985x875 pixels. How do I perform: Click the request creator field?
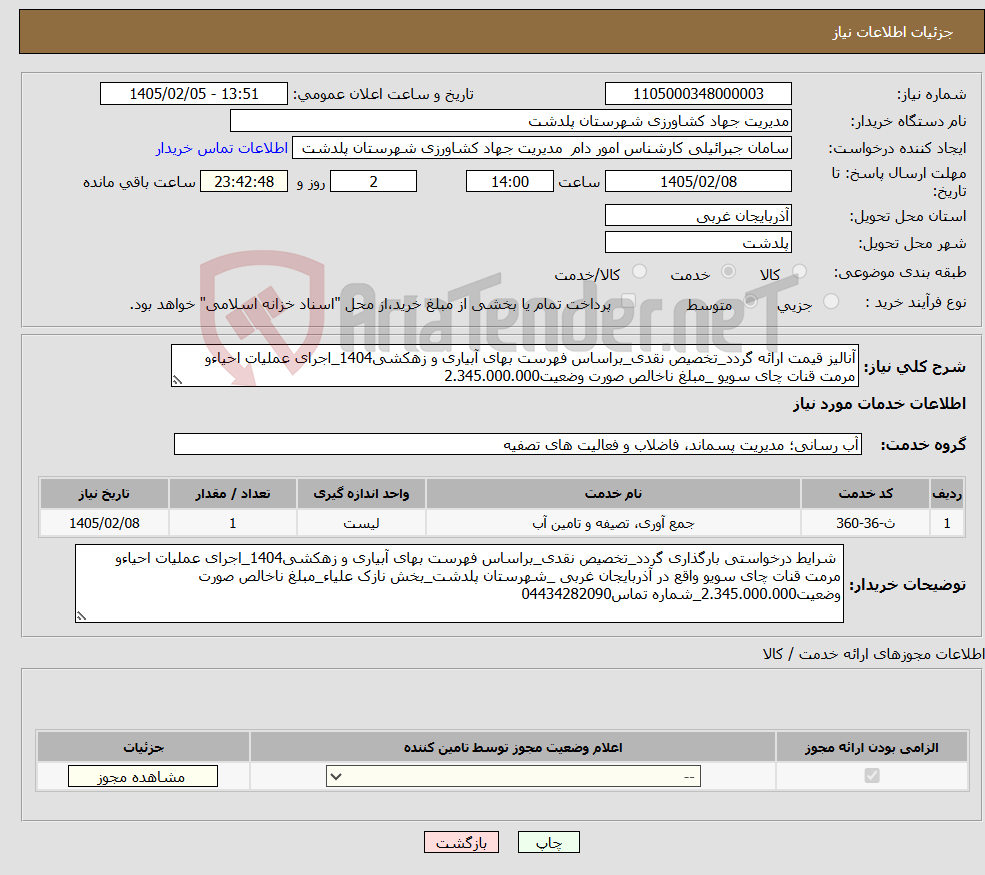coord(541,148)
